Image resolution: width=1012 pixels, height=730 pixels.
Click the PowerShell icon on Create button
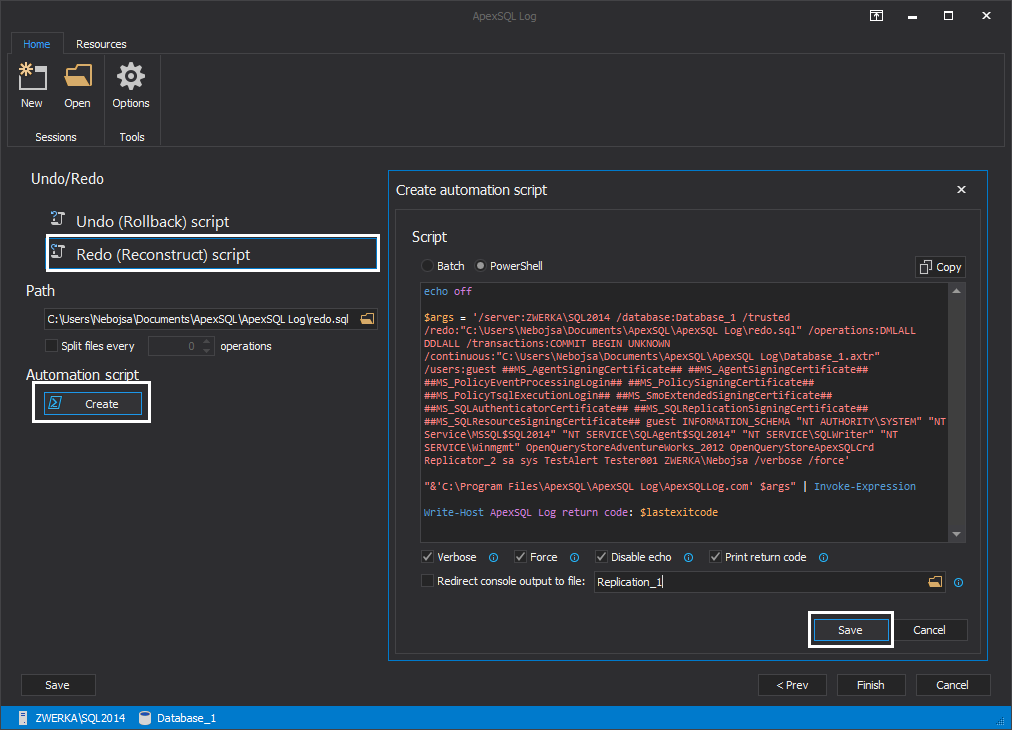pos(56,403)
